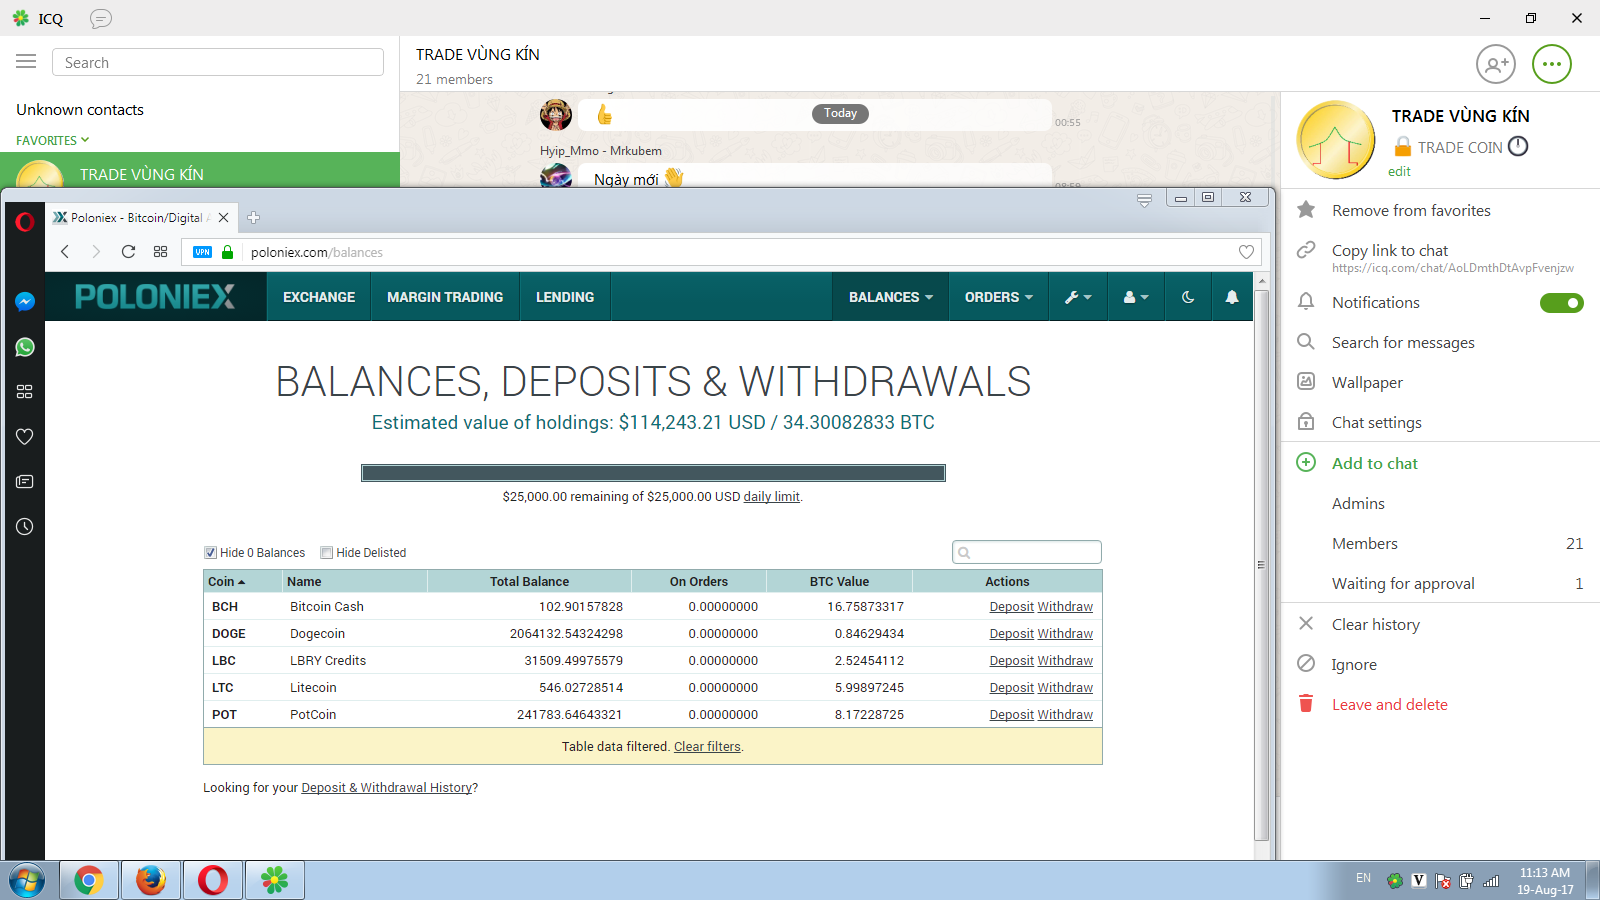This screenshot has height=900, width=1600.
Task: Open the ICQ hamburger menu
Action: [x=26, y=62]
